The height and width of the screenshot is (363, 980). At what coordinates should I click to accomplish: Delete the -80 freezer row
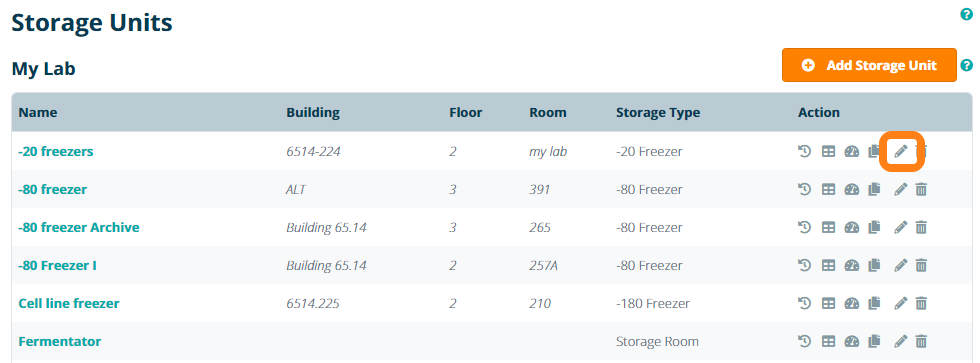[x=921, y=189]
